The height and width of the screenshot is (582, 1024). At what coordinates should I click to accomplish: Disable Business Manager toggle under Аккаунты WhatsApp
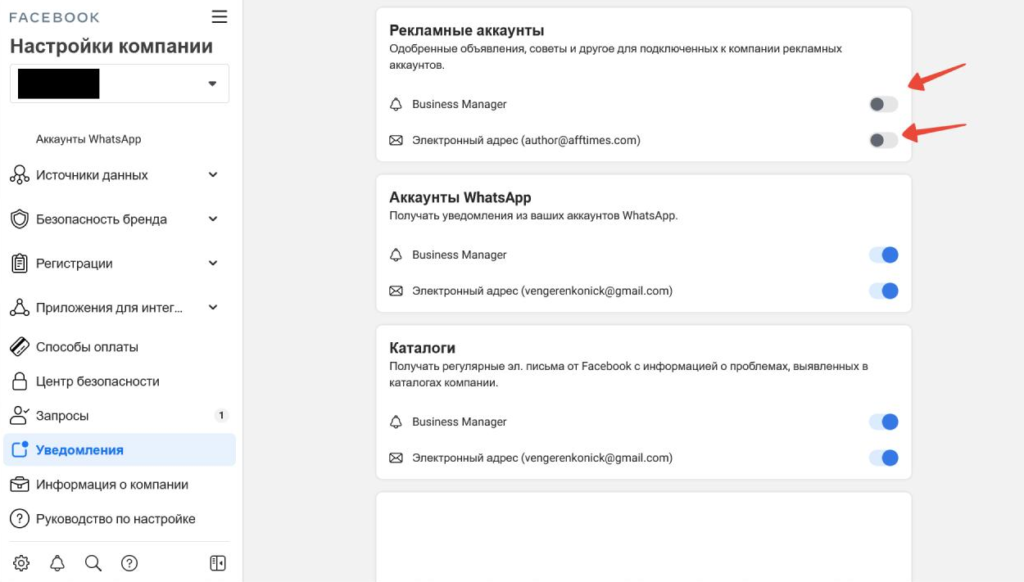(884, 255)
